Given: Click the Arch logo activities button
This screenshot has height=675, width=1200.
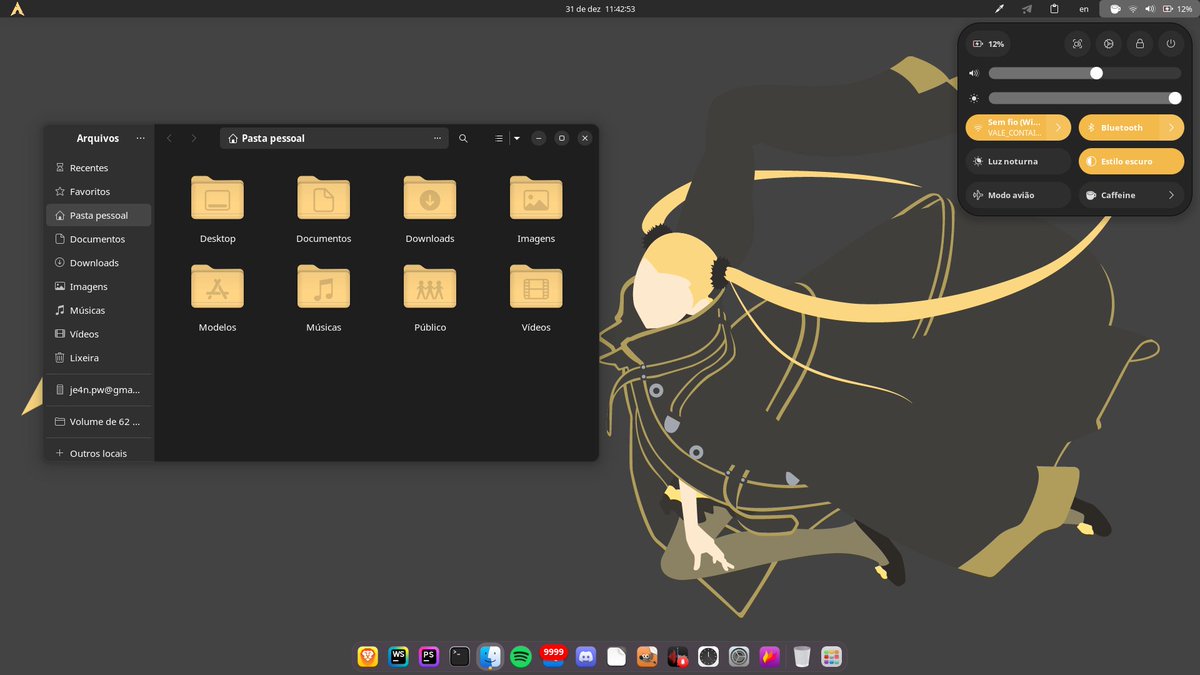Looking at the screenshot, I should point(18,9).
